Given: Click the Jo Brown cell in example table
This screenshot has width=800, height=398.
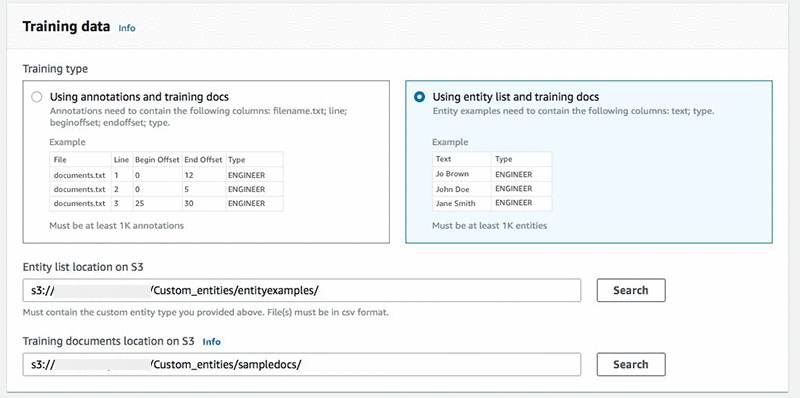Looking at the screenshot, I should tap(462, 174).
